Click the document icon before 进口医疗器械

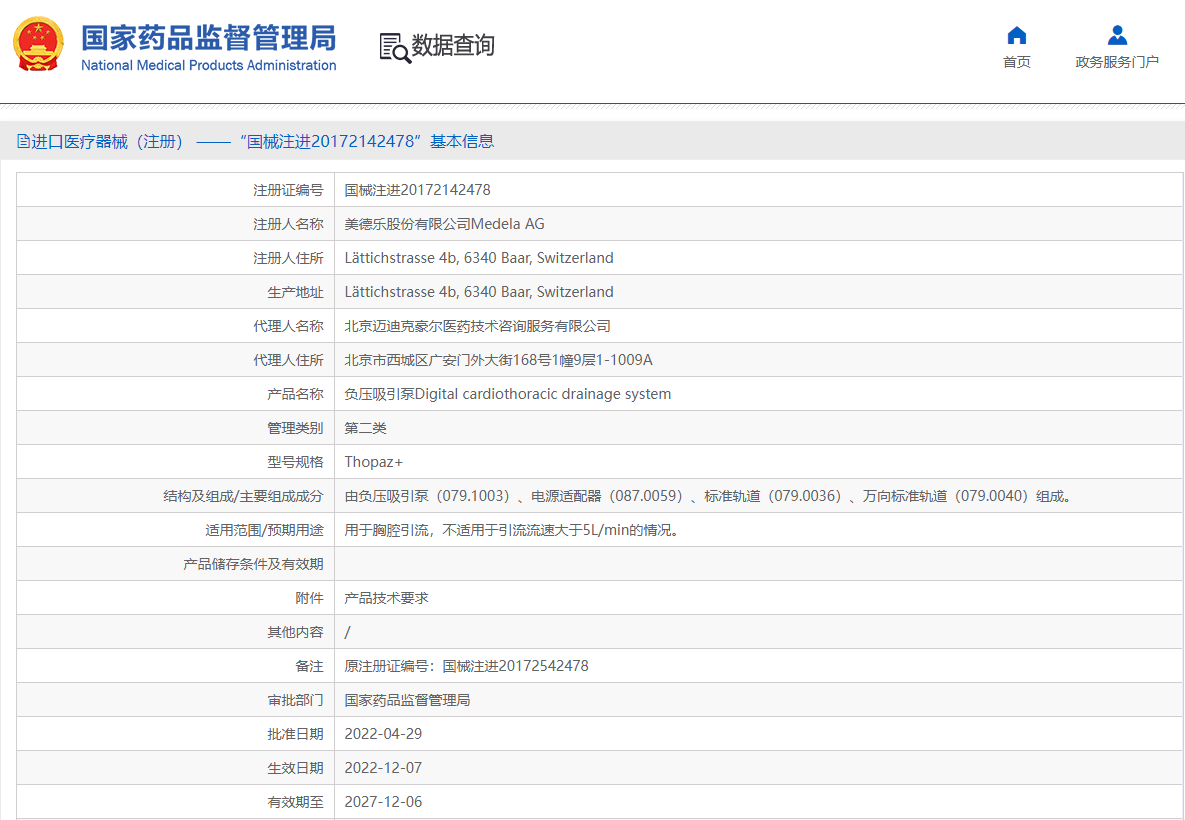click(23, 141)
